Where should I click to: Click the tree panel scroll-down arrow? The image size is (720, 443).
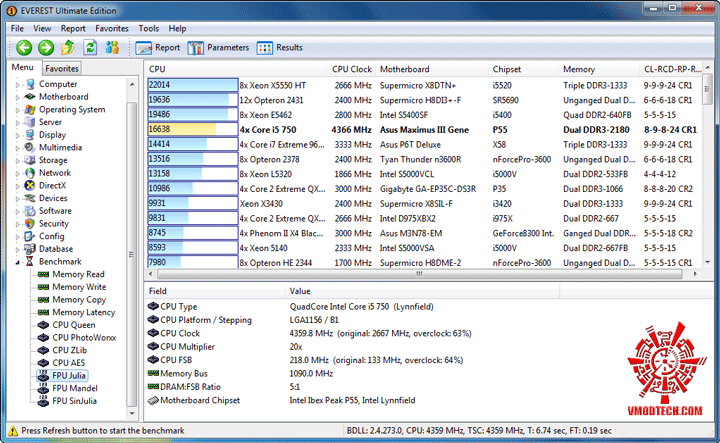(x=132, y=413)
